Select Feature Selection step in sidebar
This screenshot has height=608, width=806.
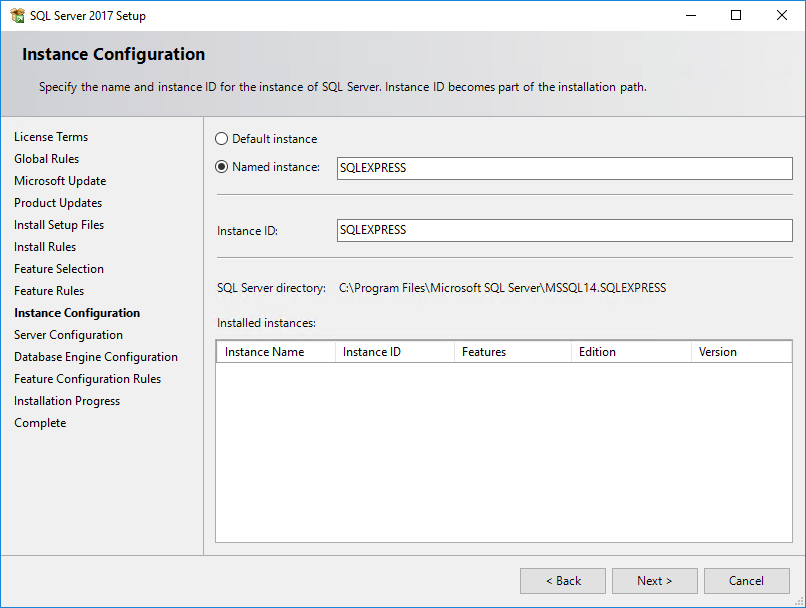click(x=59, y=269)
